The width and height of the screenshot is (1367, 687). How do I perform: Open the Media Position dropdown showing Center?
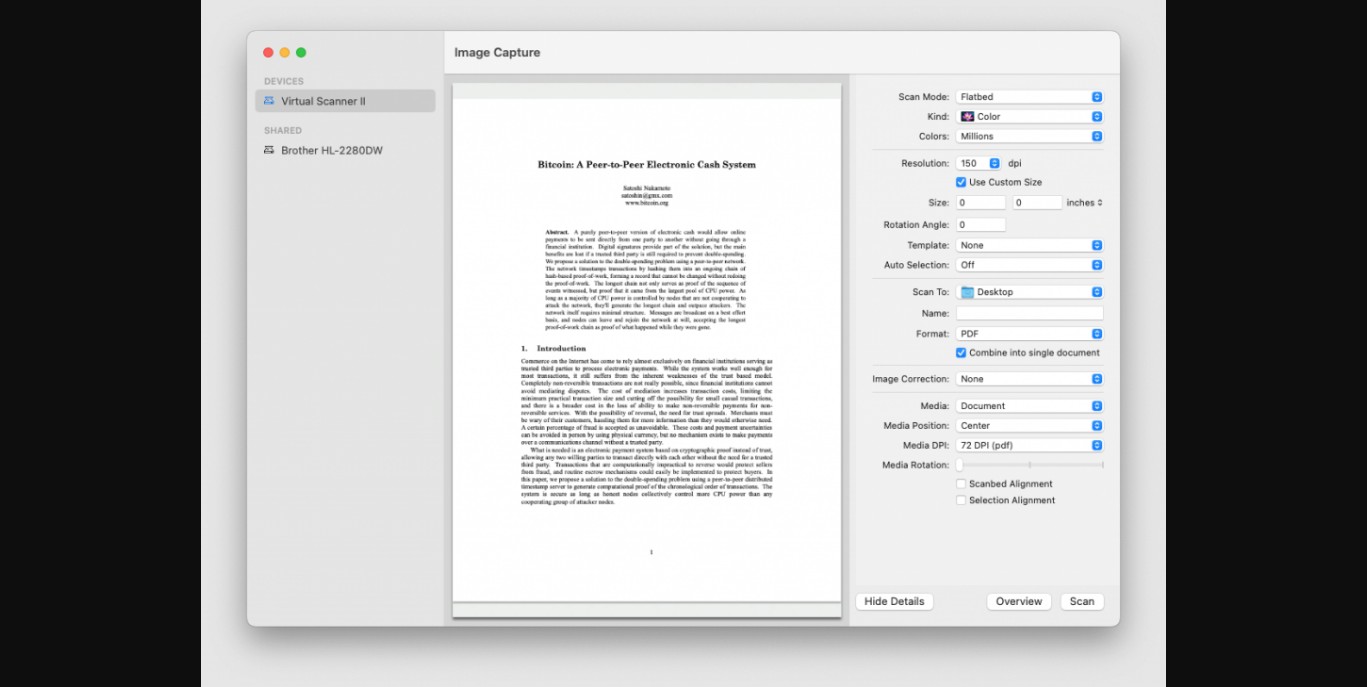(x=1029, y=426)
